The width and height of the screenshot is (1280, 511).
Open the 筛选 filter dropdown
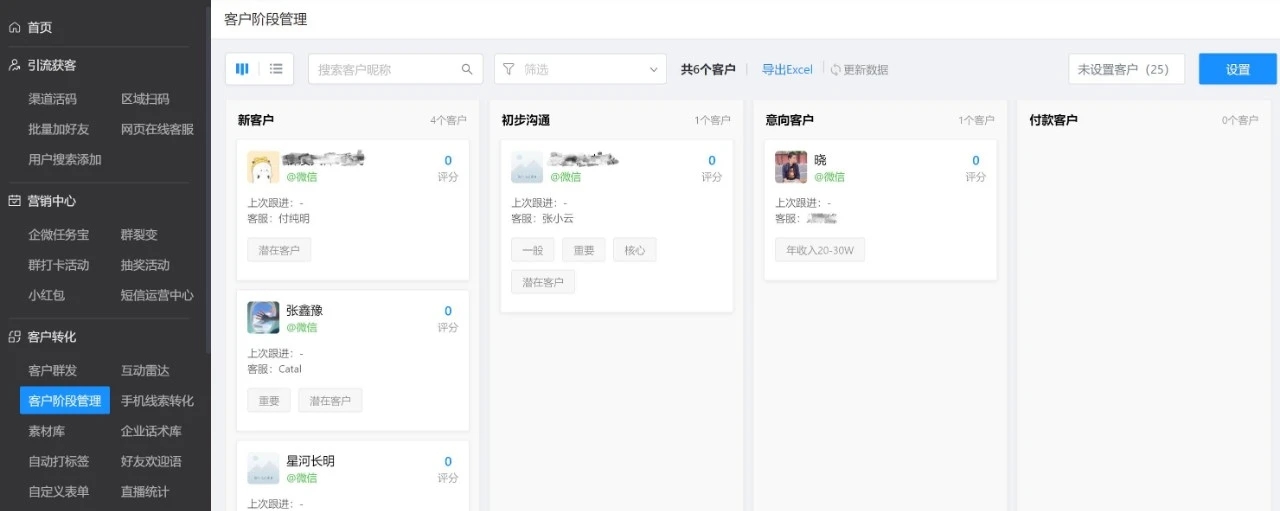click(x=580, y=69)
